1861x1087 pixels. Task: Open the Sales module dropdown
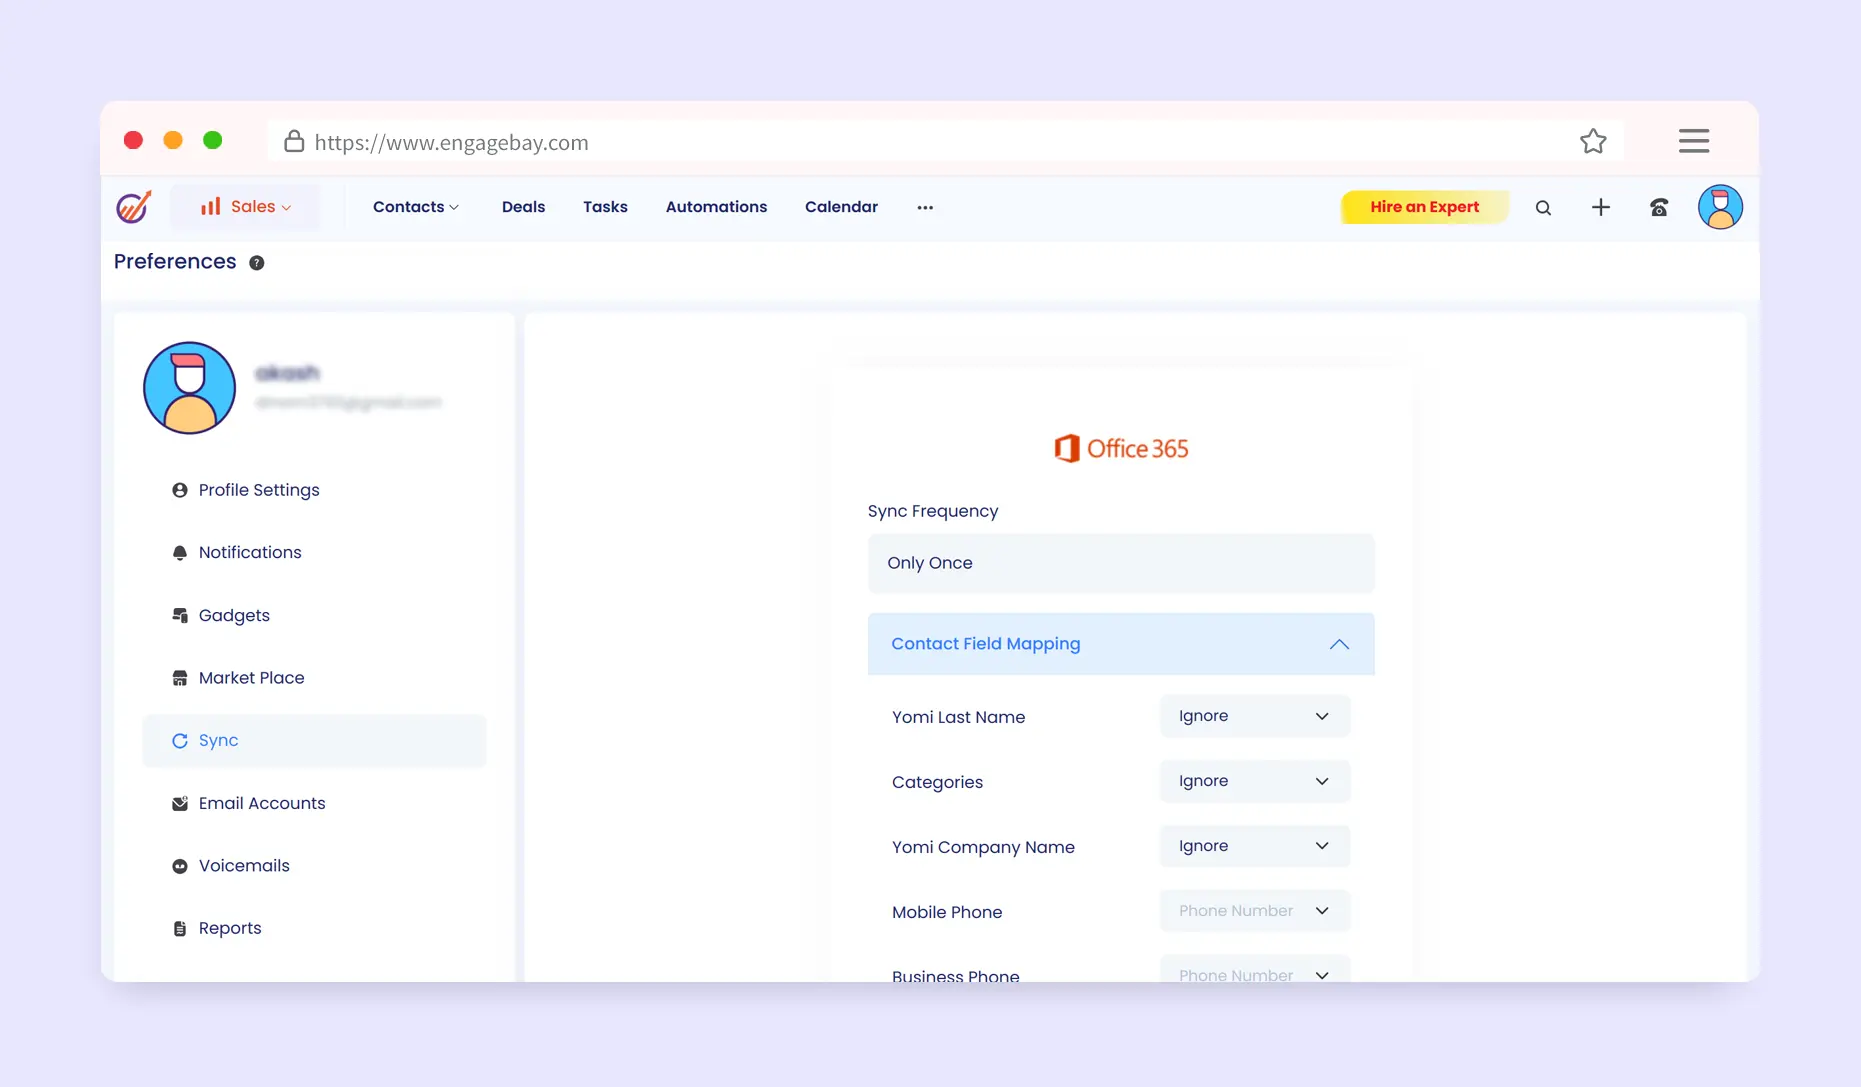click(x=245, y=207)
